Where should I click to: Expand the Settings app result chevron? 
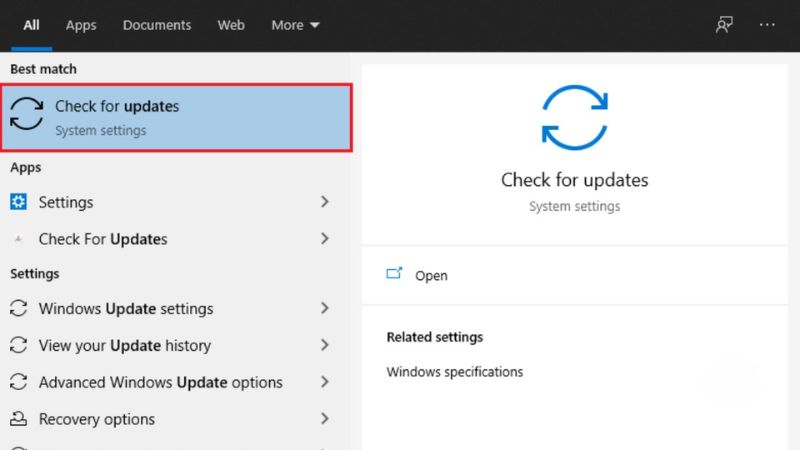(x=324, y=202)
